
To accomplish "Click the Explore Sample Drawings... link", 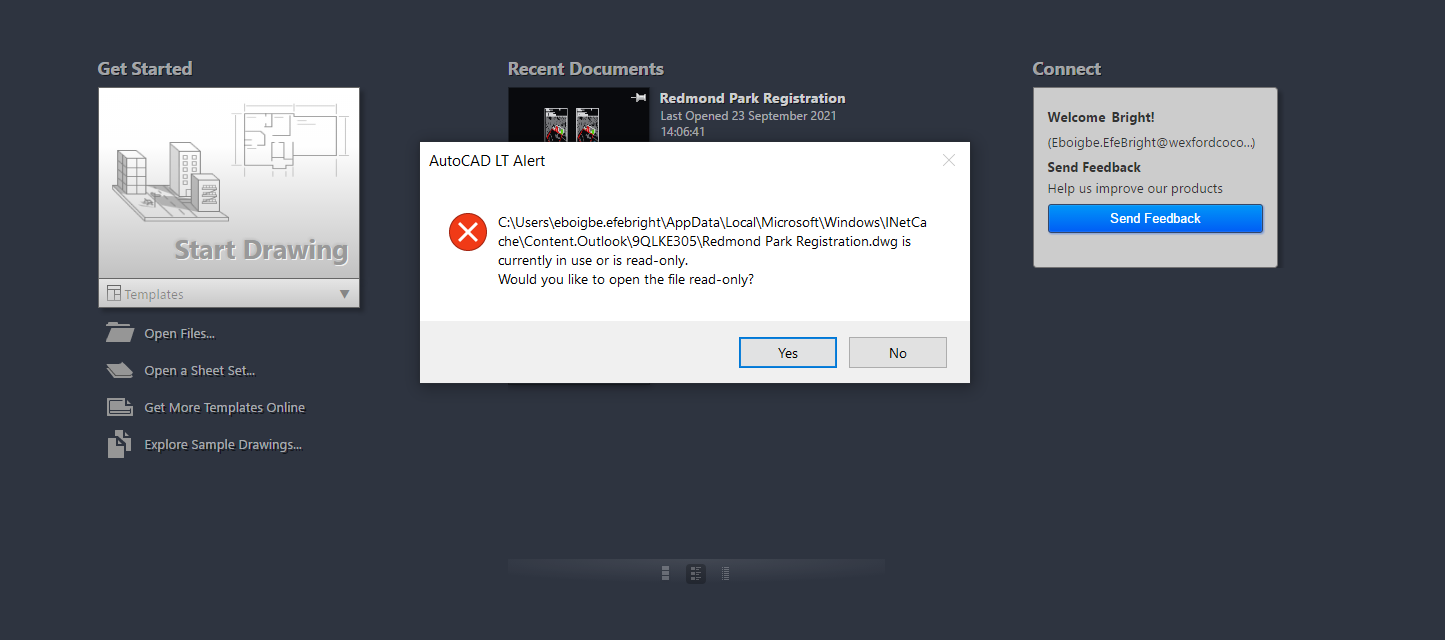I will pyautogui.click(x=223, y=445).
